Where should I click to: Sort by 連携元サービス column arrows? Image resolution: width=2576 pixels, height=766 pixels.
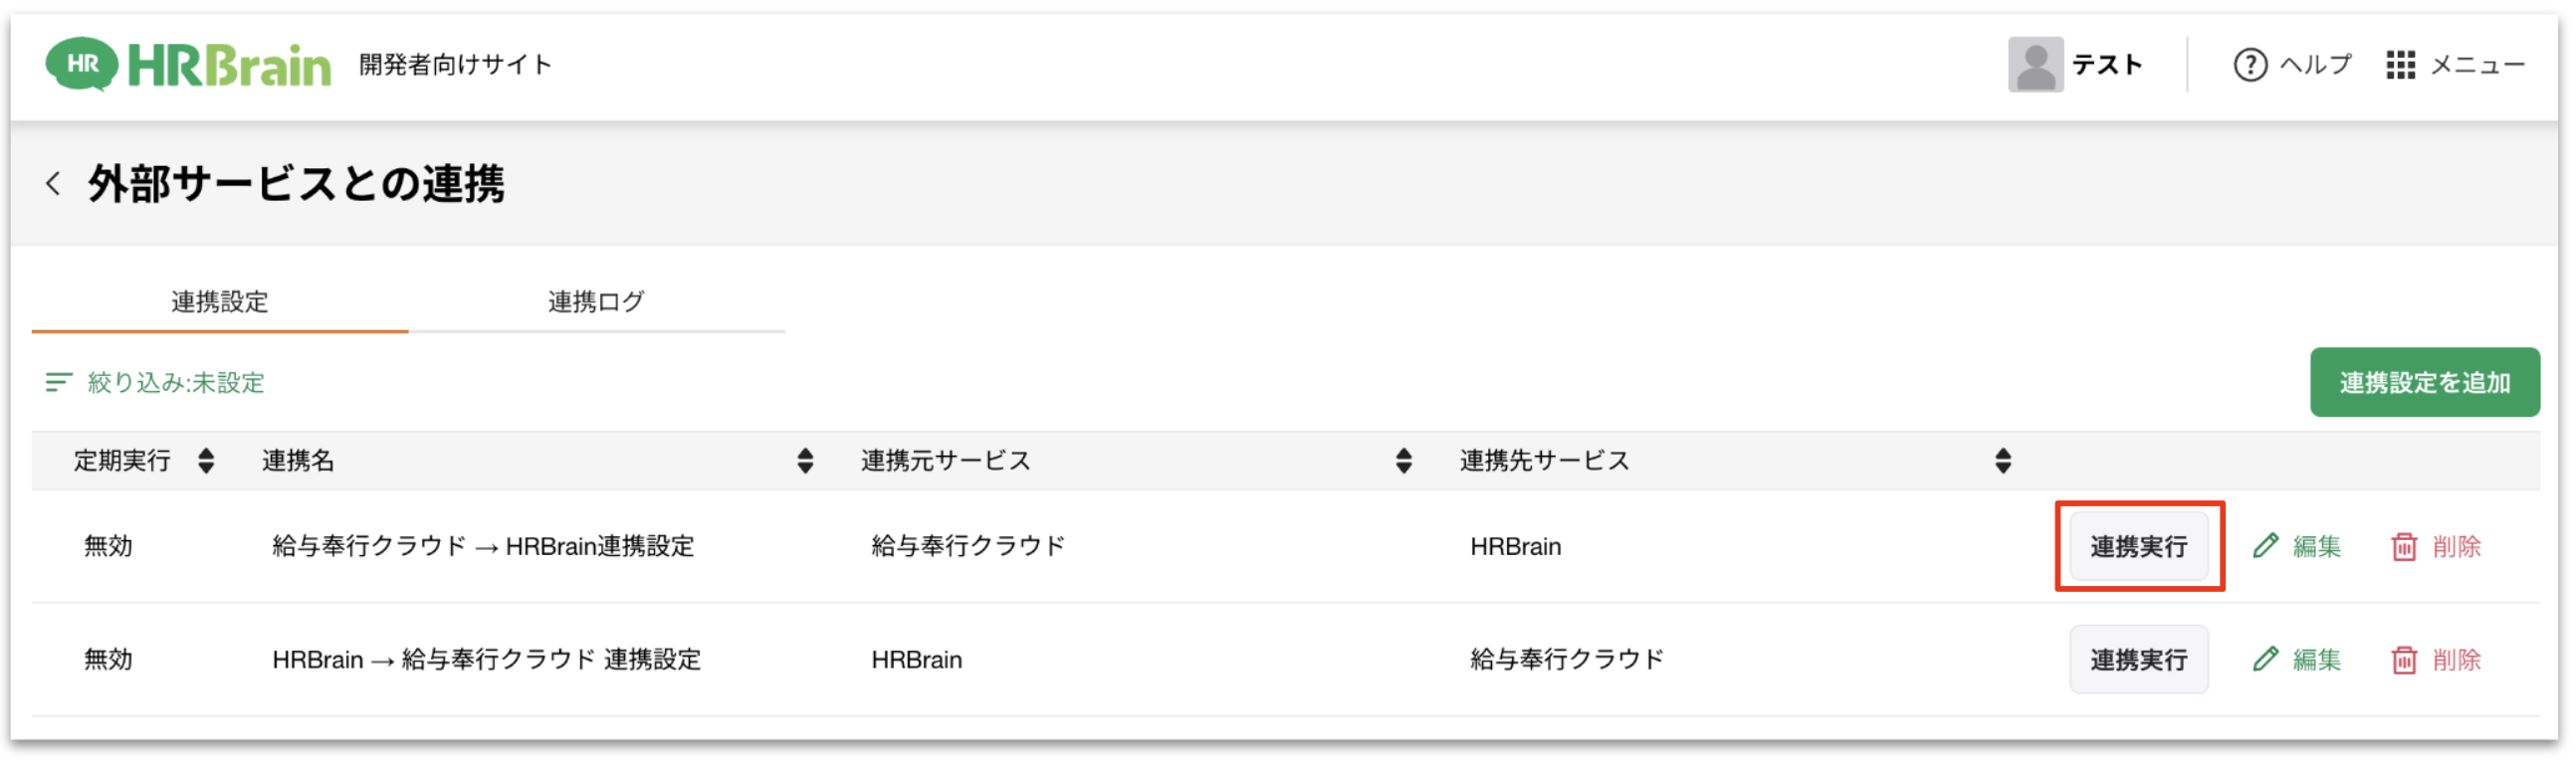[1403, 461]
